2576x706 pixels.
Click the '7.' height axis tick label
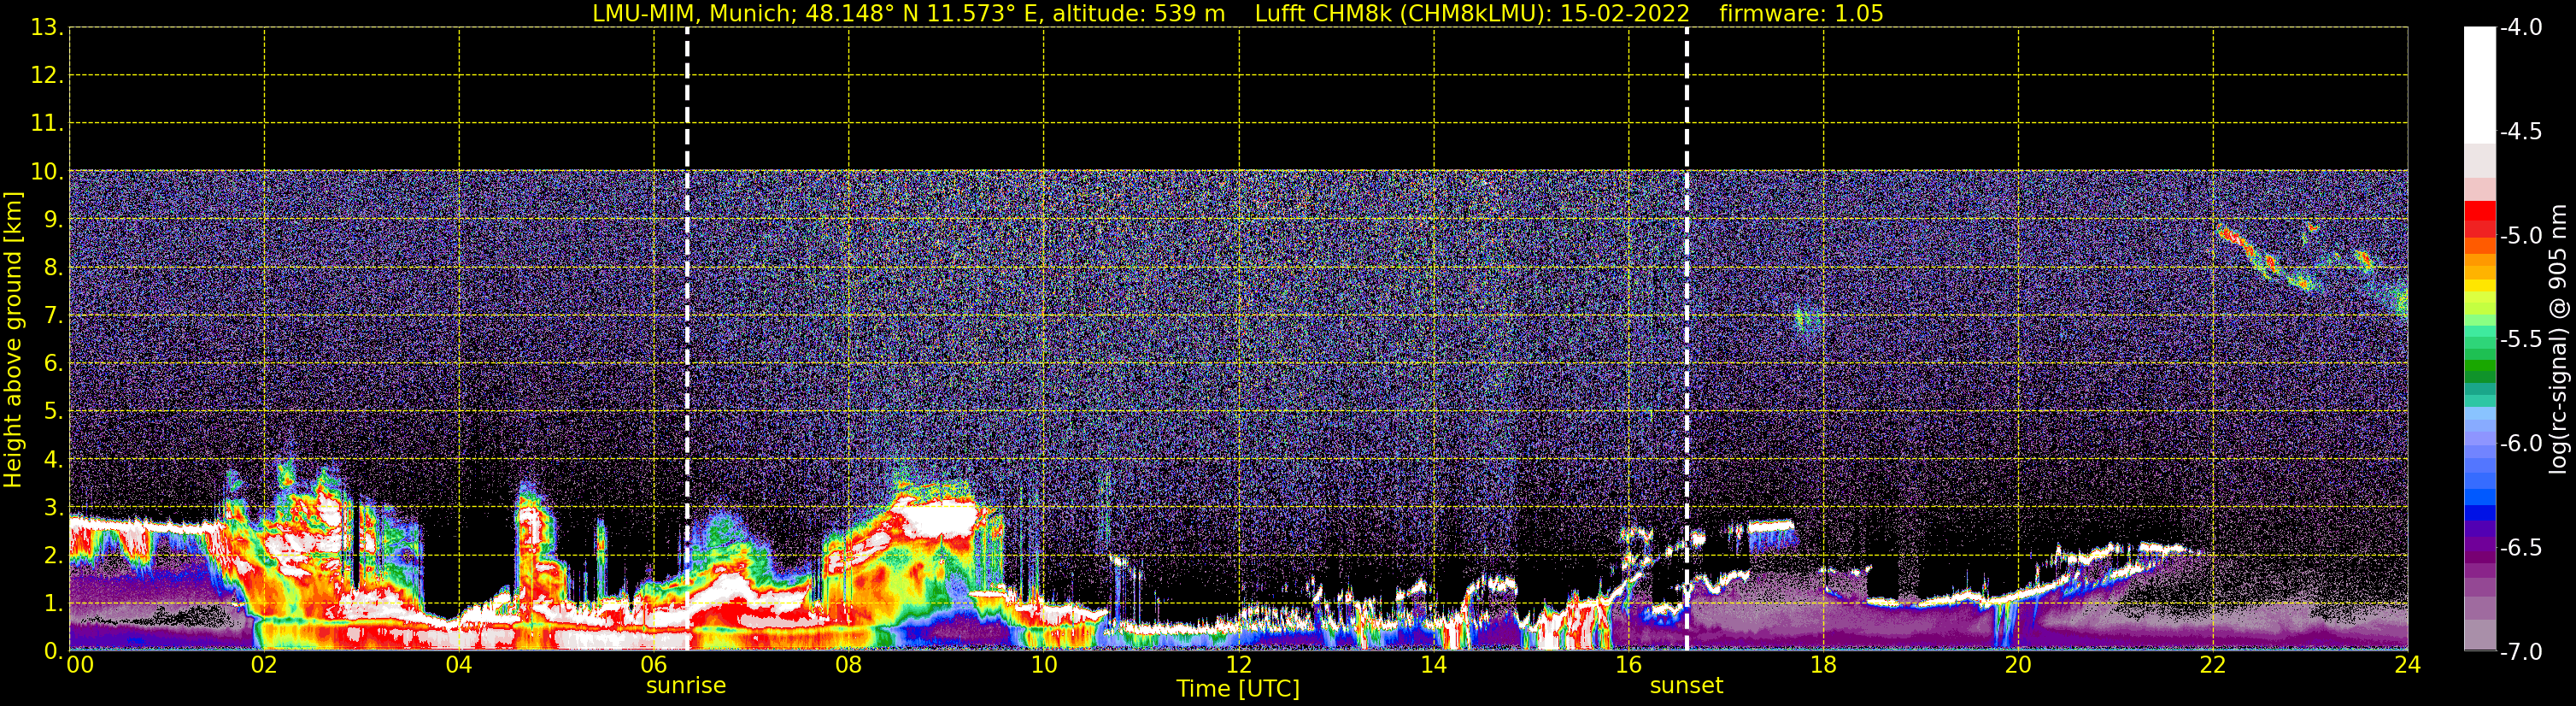[54, 315]
